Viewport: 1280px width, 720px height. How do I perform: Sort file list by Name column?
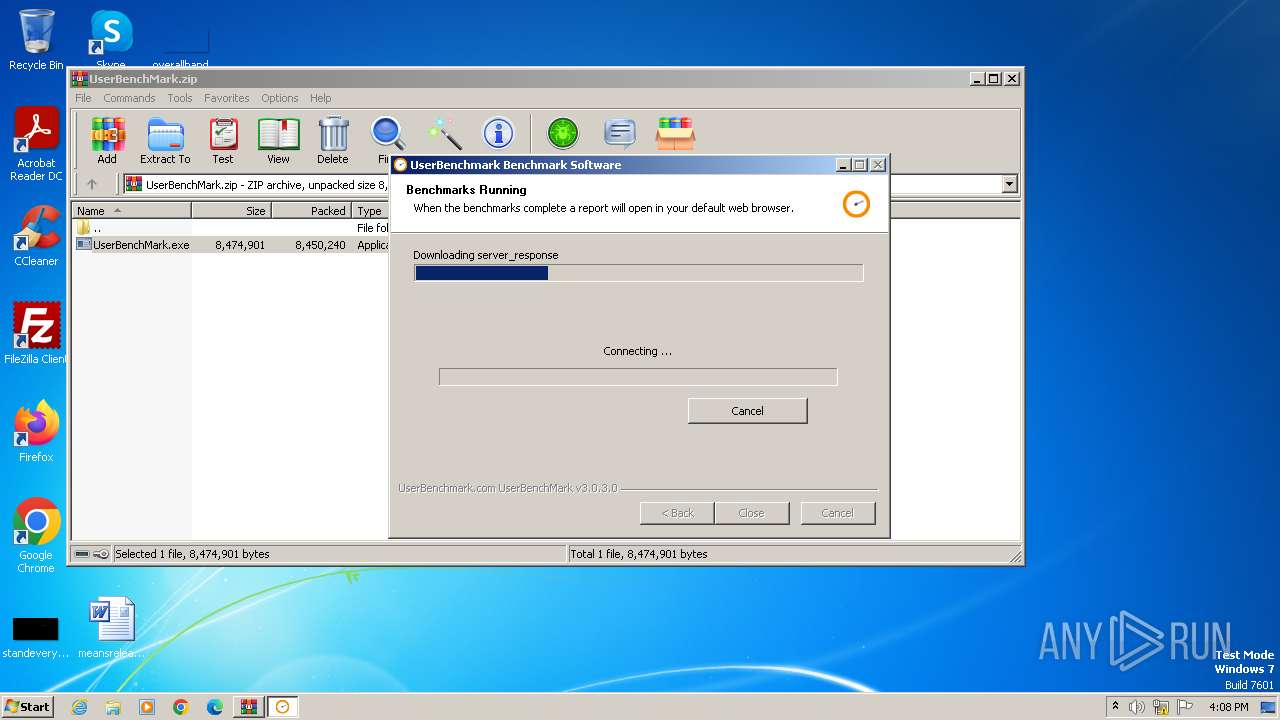(132, 211)
